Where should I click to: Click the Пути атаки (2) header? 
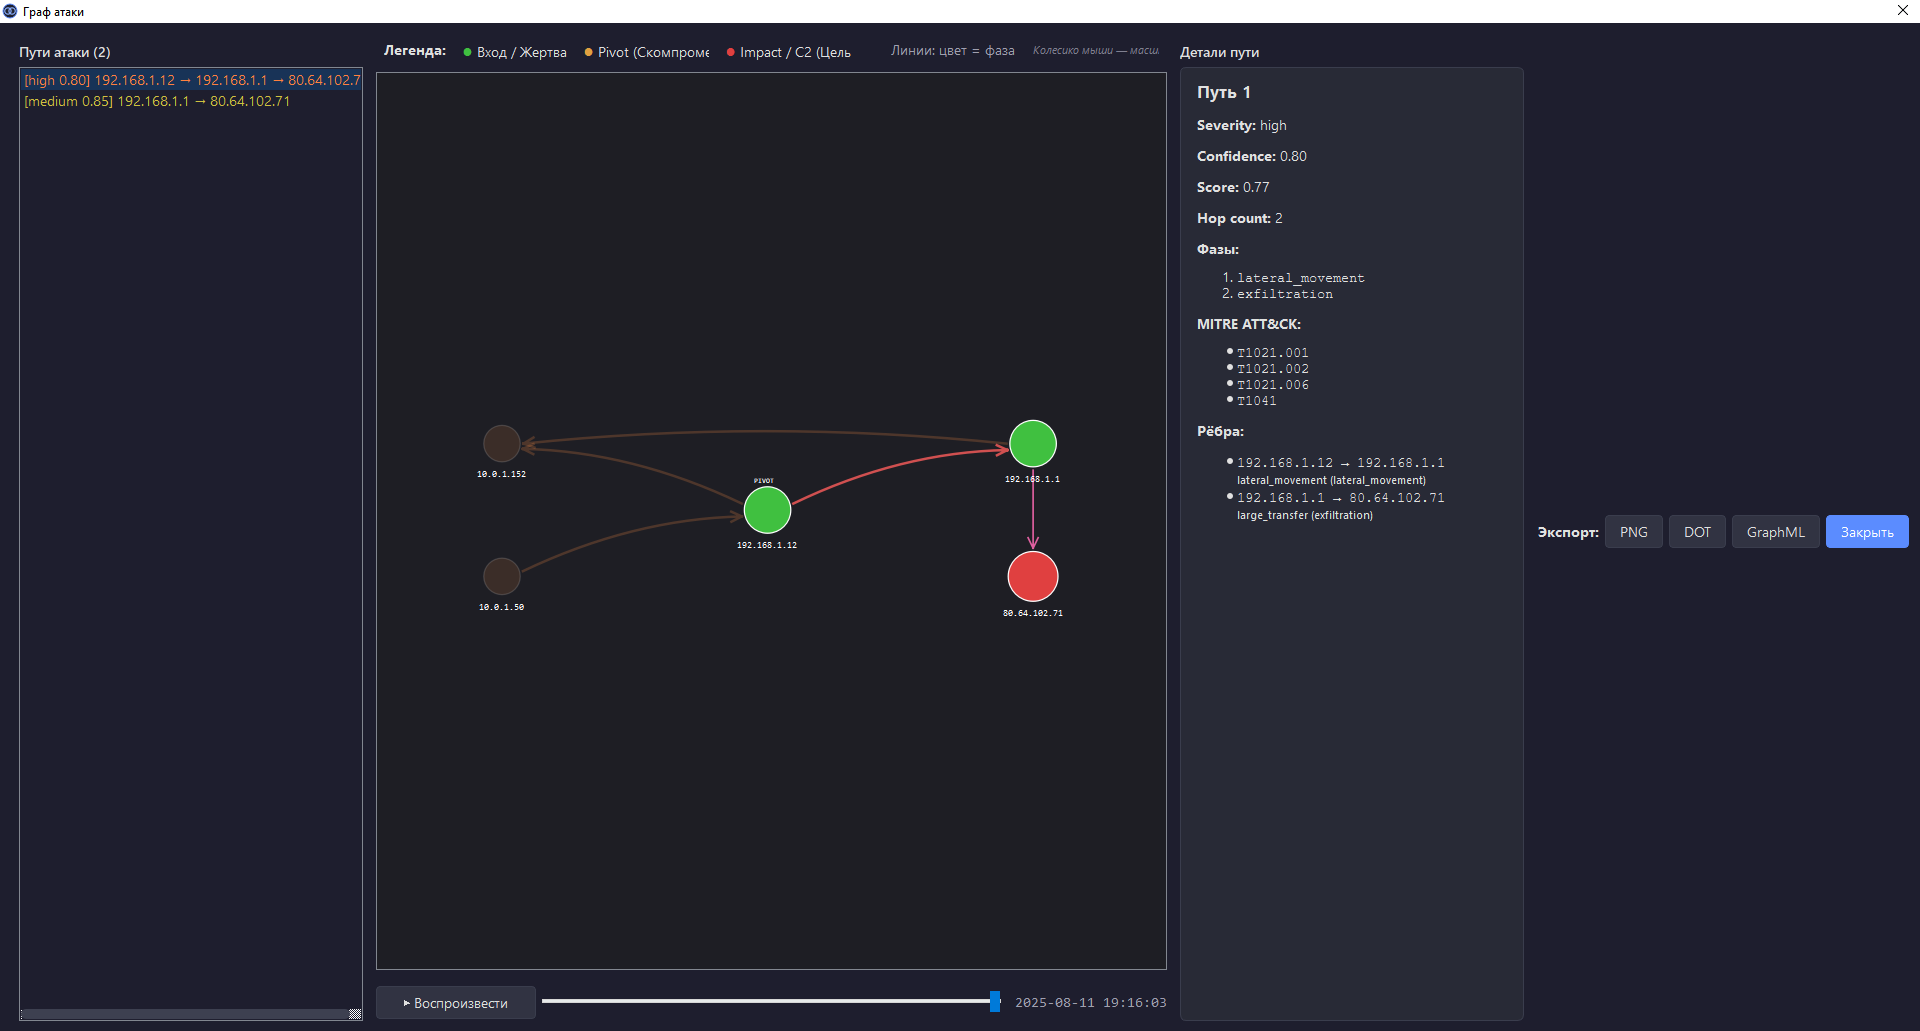pyautogui.click(x=65, y=52)
